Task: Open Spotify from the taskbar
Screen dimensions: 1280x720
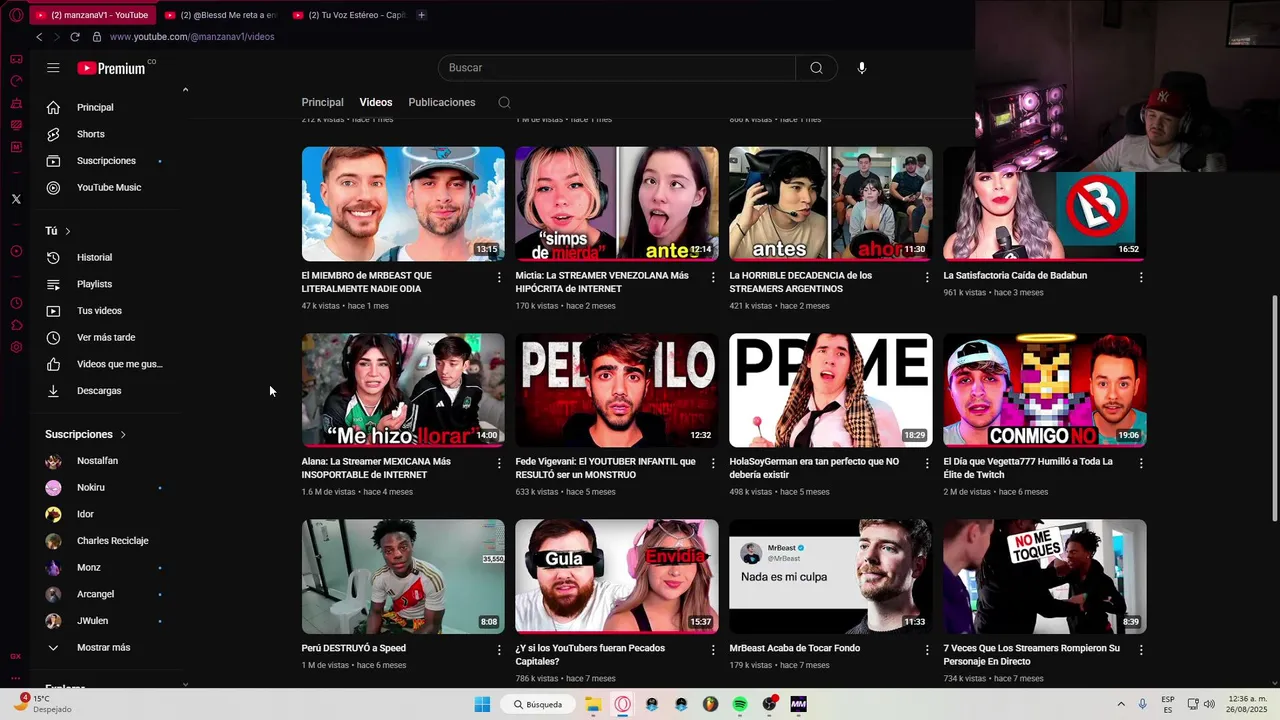Action: pos(740,704)
